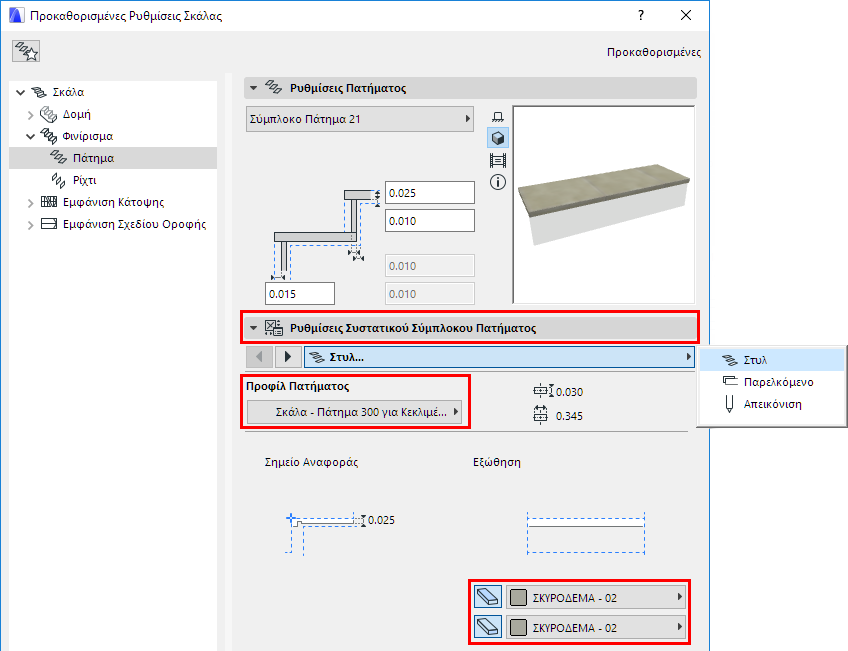
Task: Select the Δομή tree item
Action: (77, 114)
